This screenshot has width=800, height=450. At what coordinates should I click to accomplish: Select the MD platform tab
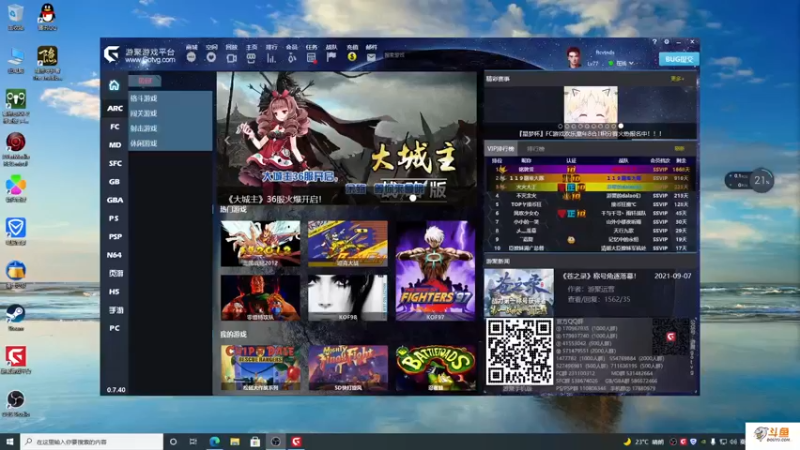(114, 145)
